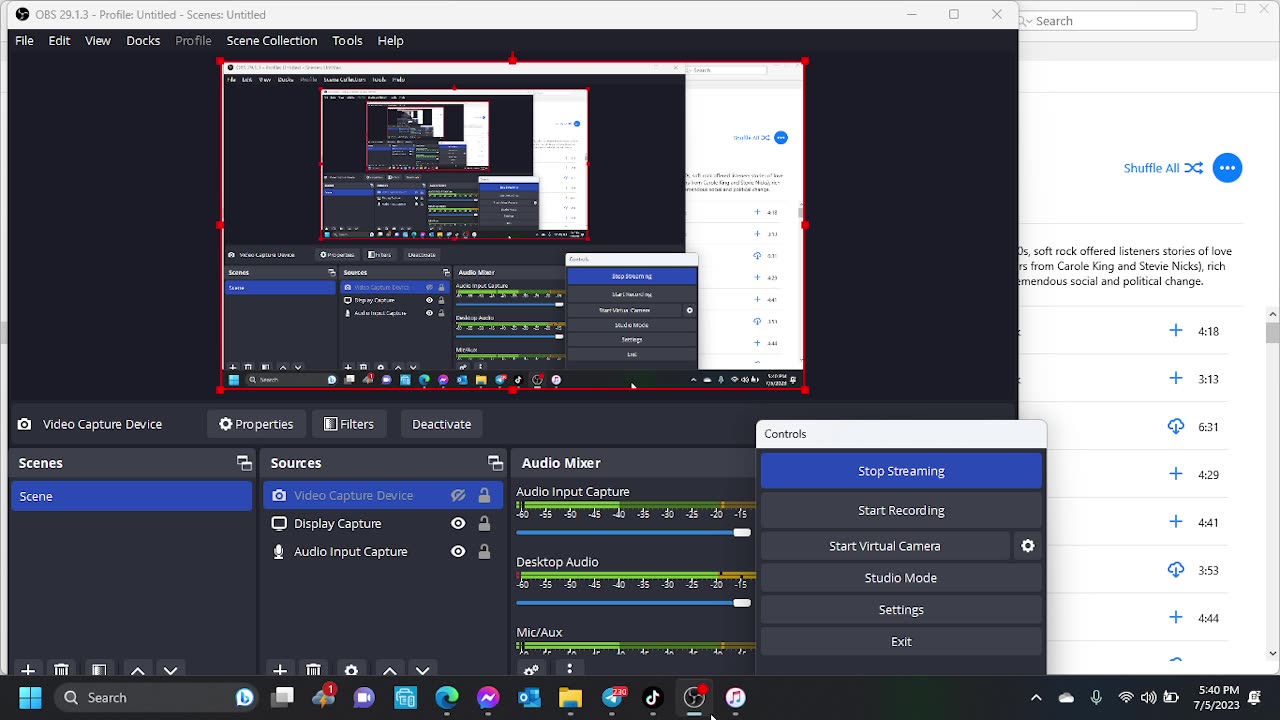
Task: Open Settings from the Controls dock
Action: click(x=901, y=610)
